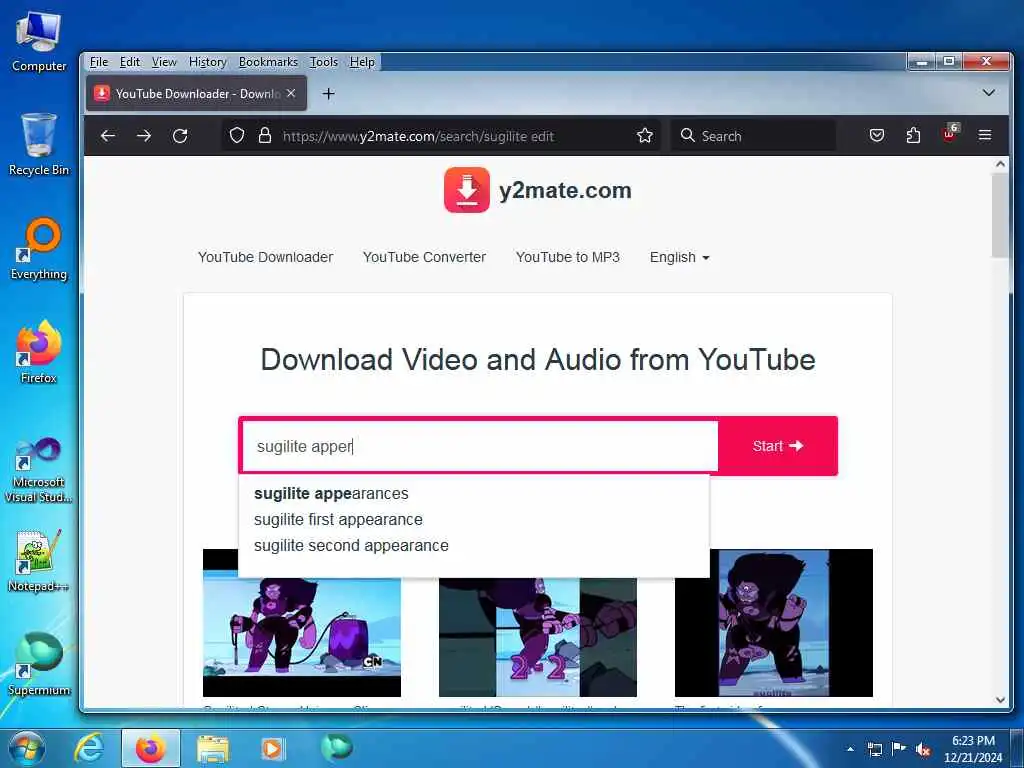The width and height of the screenshot is (1024, 768).
Task: Open the Computer desktop icon
Action: 39,42
